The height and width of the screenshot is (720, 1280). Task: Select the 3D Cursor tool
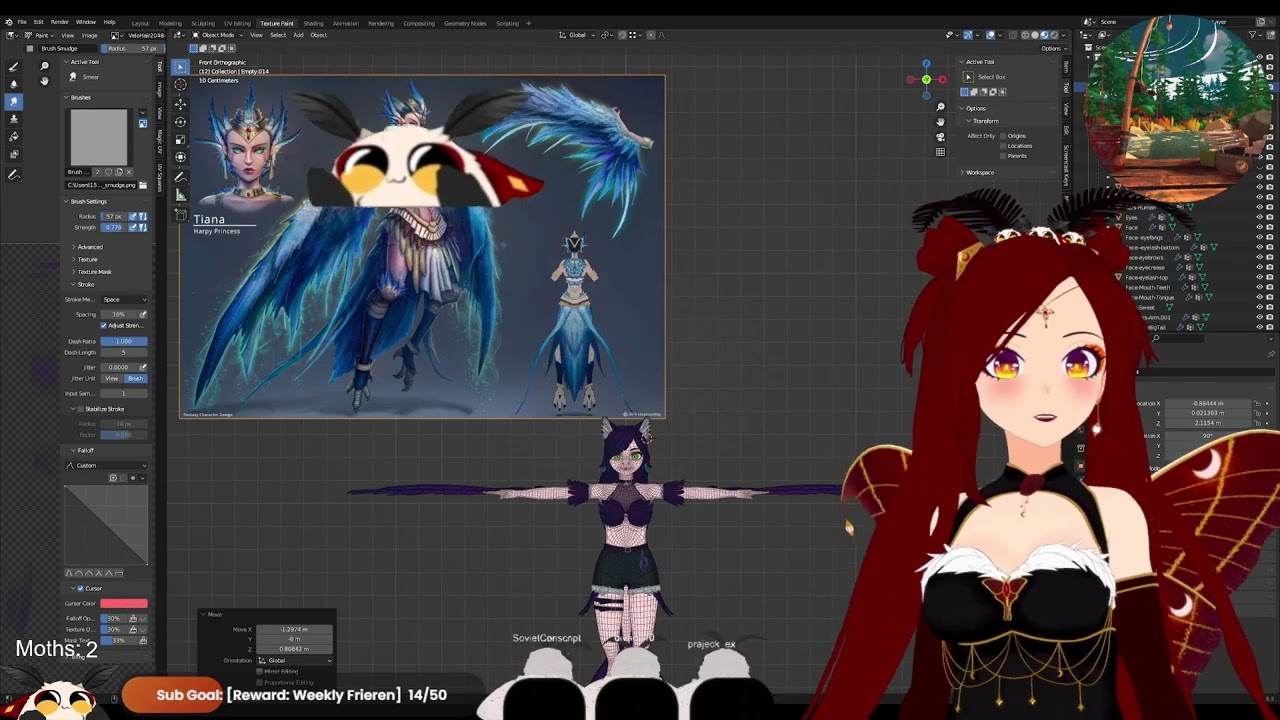pos(180,85)
